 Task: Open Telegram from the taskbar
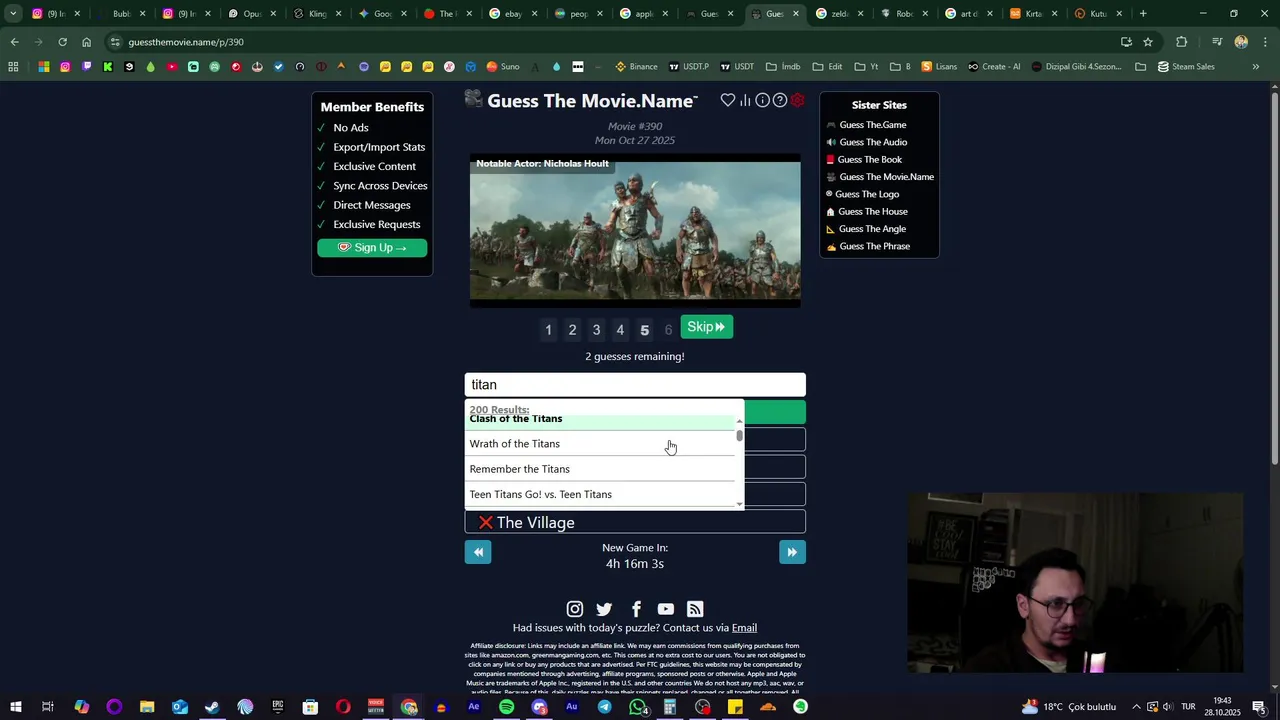coord(605,707)
